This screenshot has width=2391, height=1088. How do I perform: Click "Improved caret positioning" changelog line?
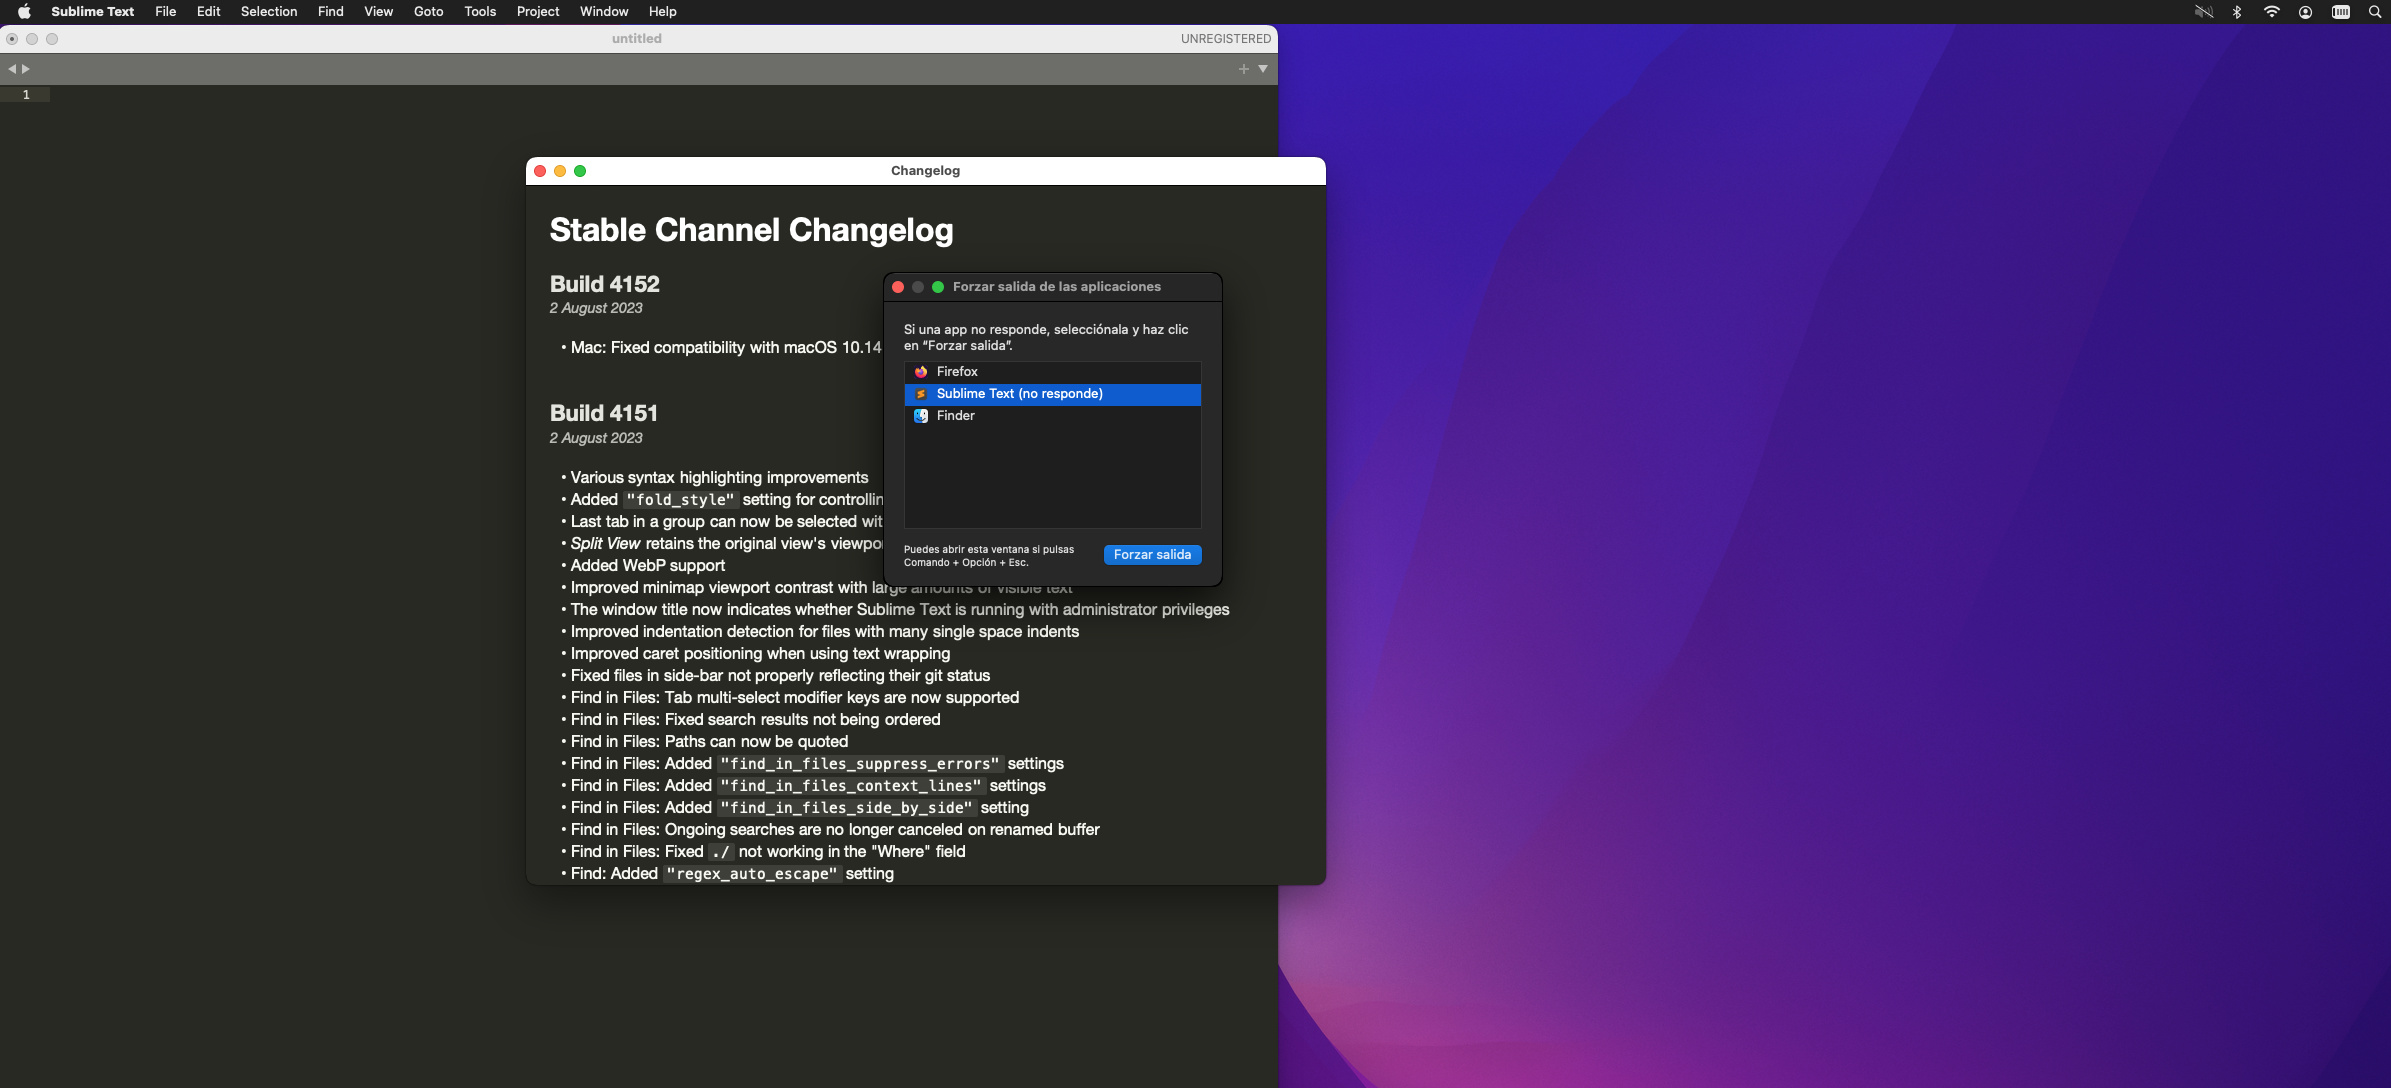coord(760,654)
